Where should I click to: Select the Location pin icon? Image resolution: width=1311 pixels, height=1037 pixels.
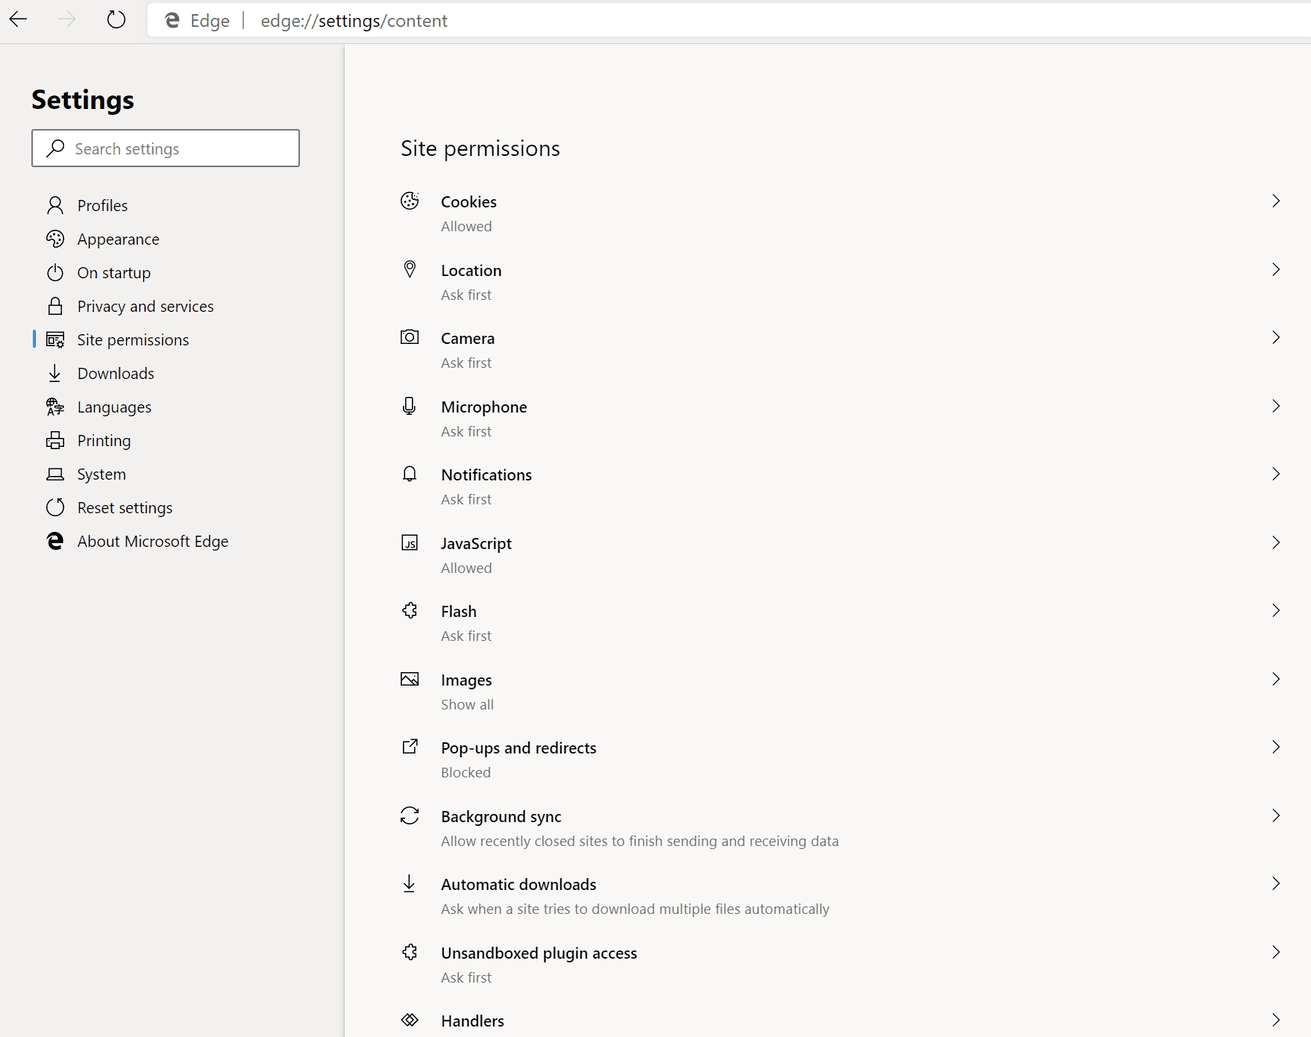[x=409, y=269]
